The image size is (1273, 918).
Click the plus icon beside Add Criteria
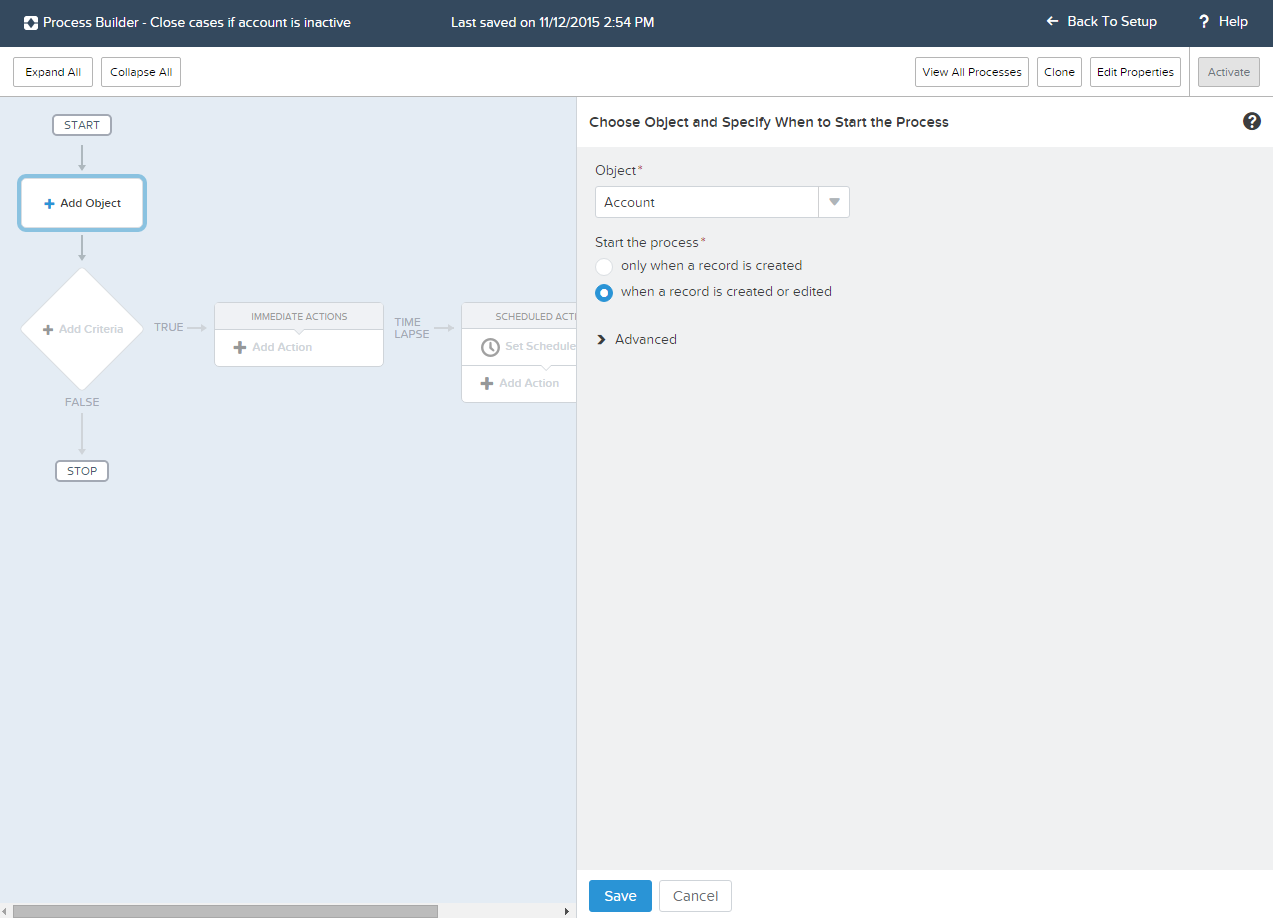(x=48, y=329)
